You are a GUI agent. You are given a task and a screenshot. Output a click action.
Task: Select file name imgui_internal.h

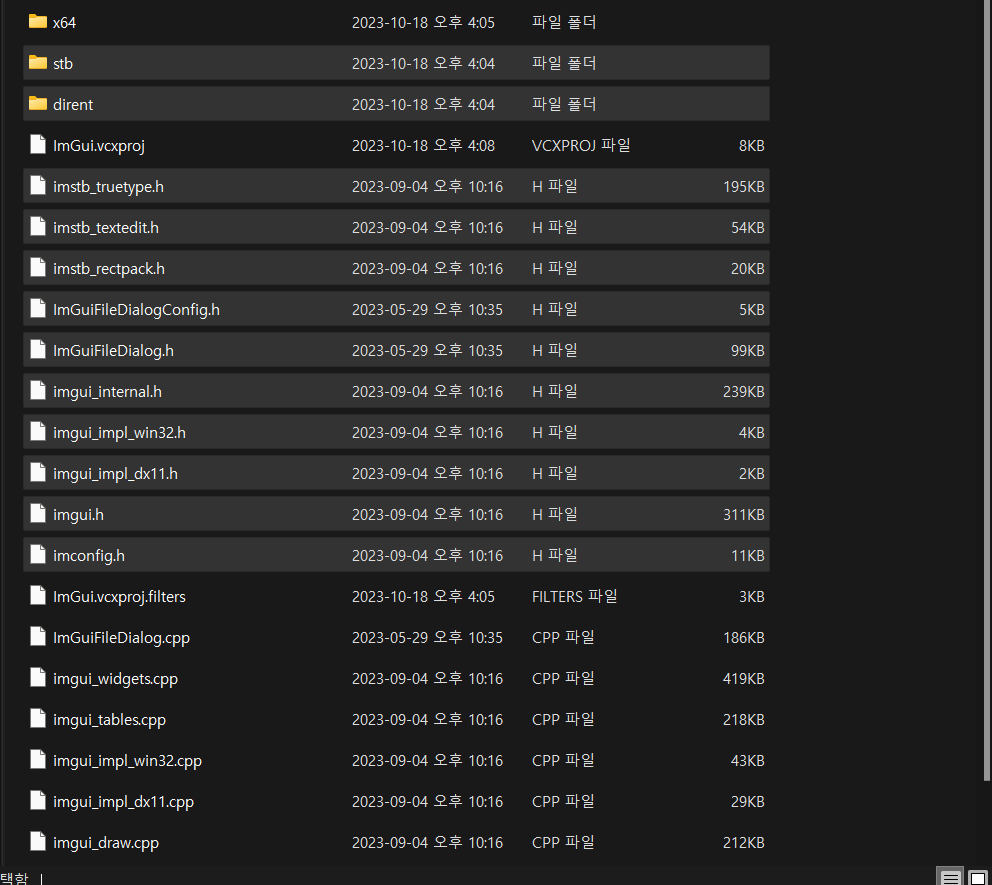(108, 392)
